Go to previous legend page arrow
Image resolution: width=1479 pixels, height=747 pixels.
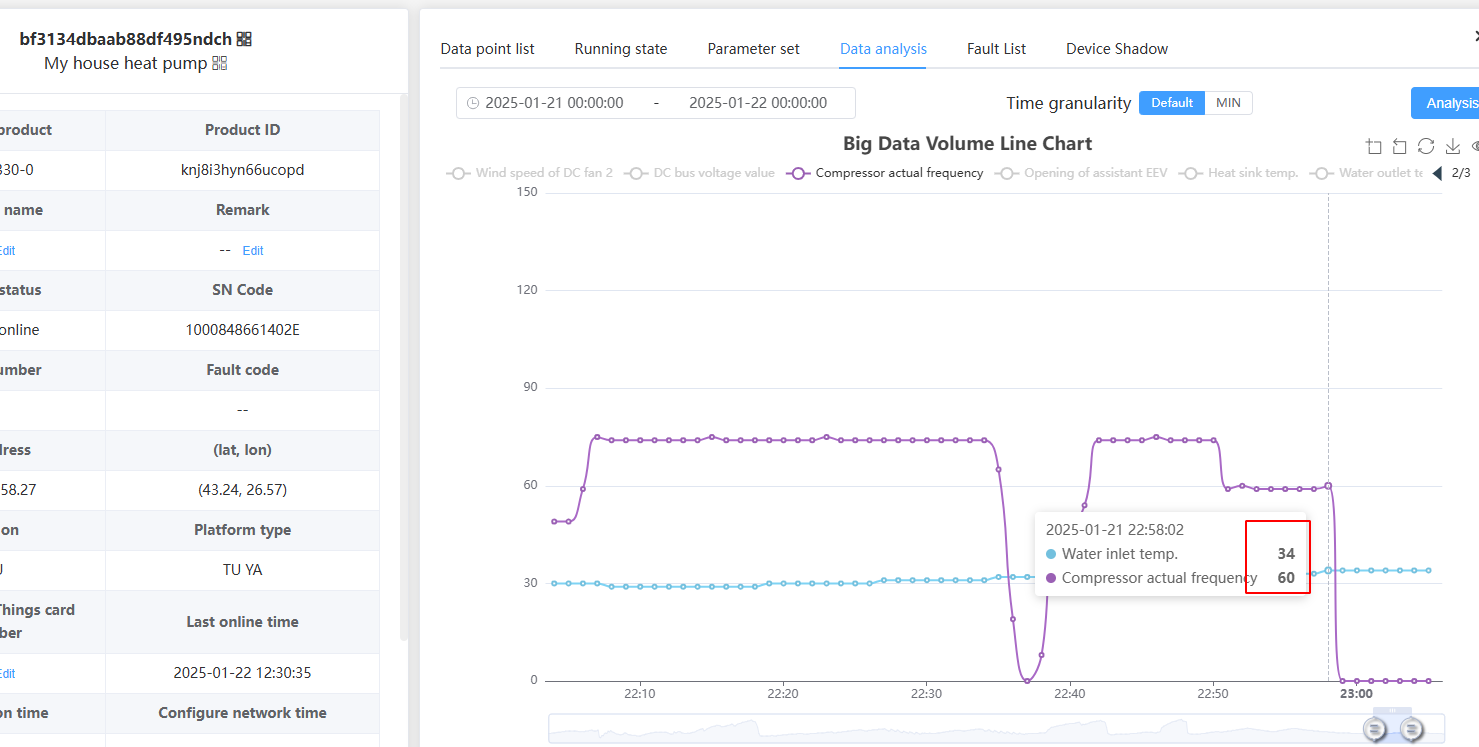(1437, 173)
